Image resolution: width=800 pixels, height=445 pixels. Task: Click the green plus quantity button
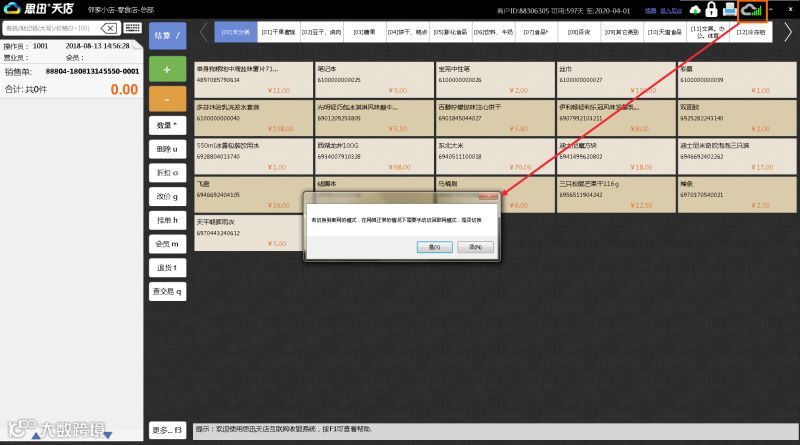point(167,69)
